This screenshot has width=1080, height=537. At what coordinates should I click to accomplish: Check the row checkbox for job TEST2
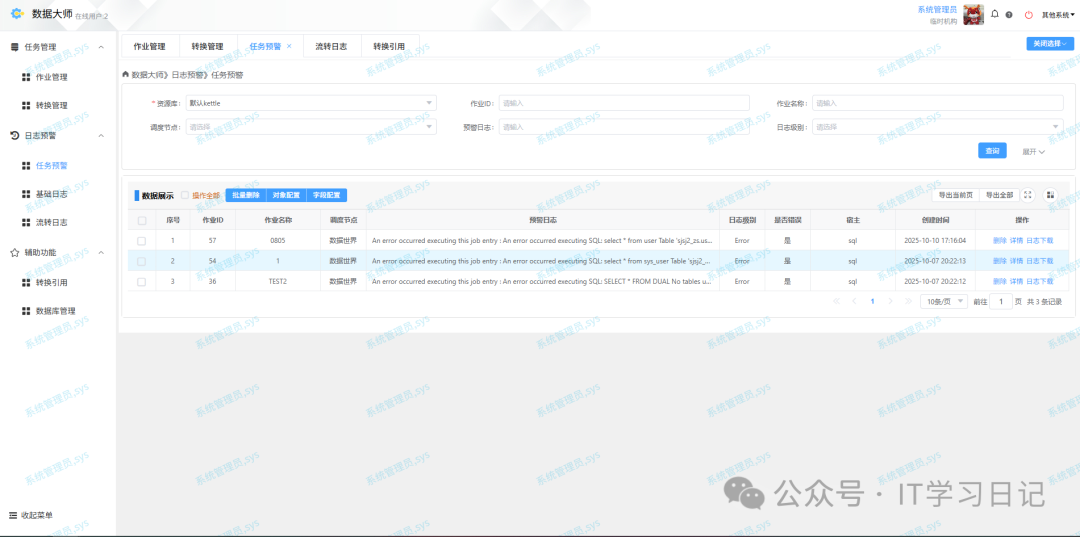pyautogui.click(x=142, y=282)
